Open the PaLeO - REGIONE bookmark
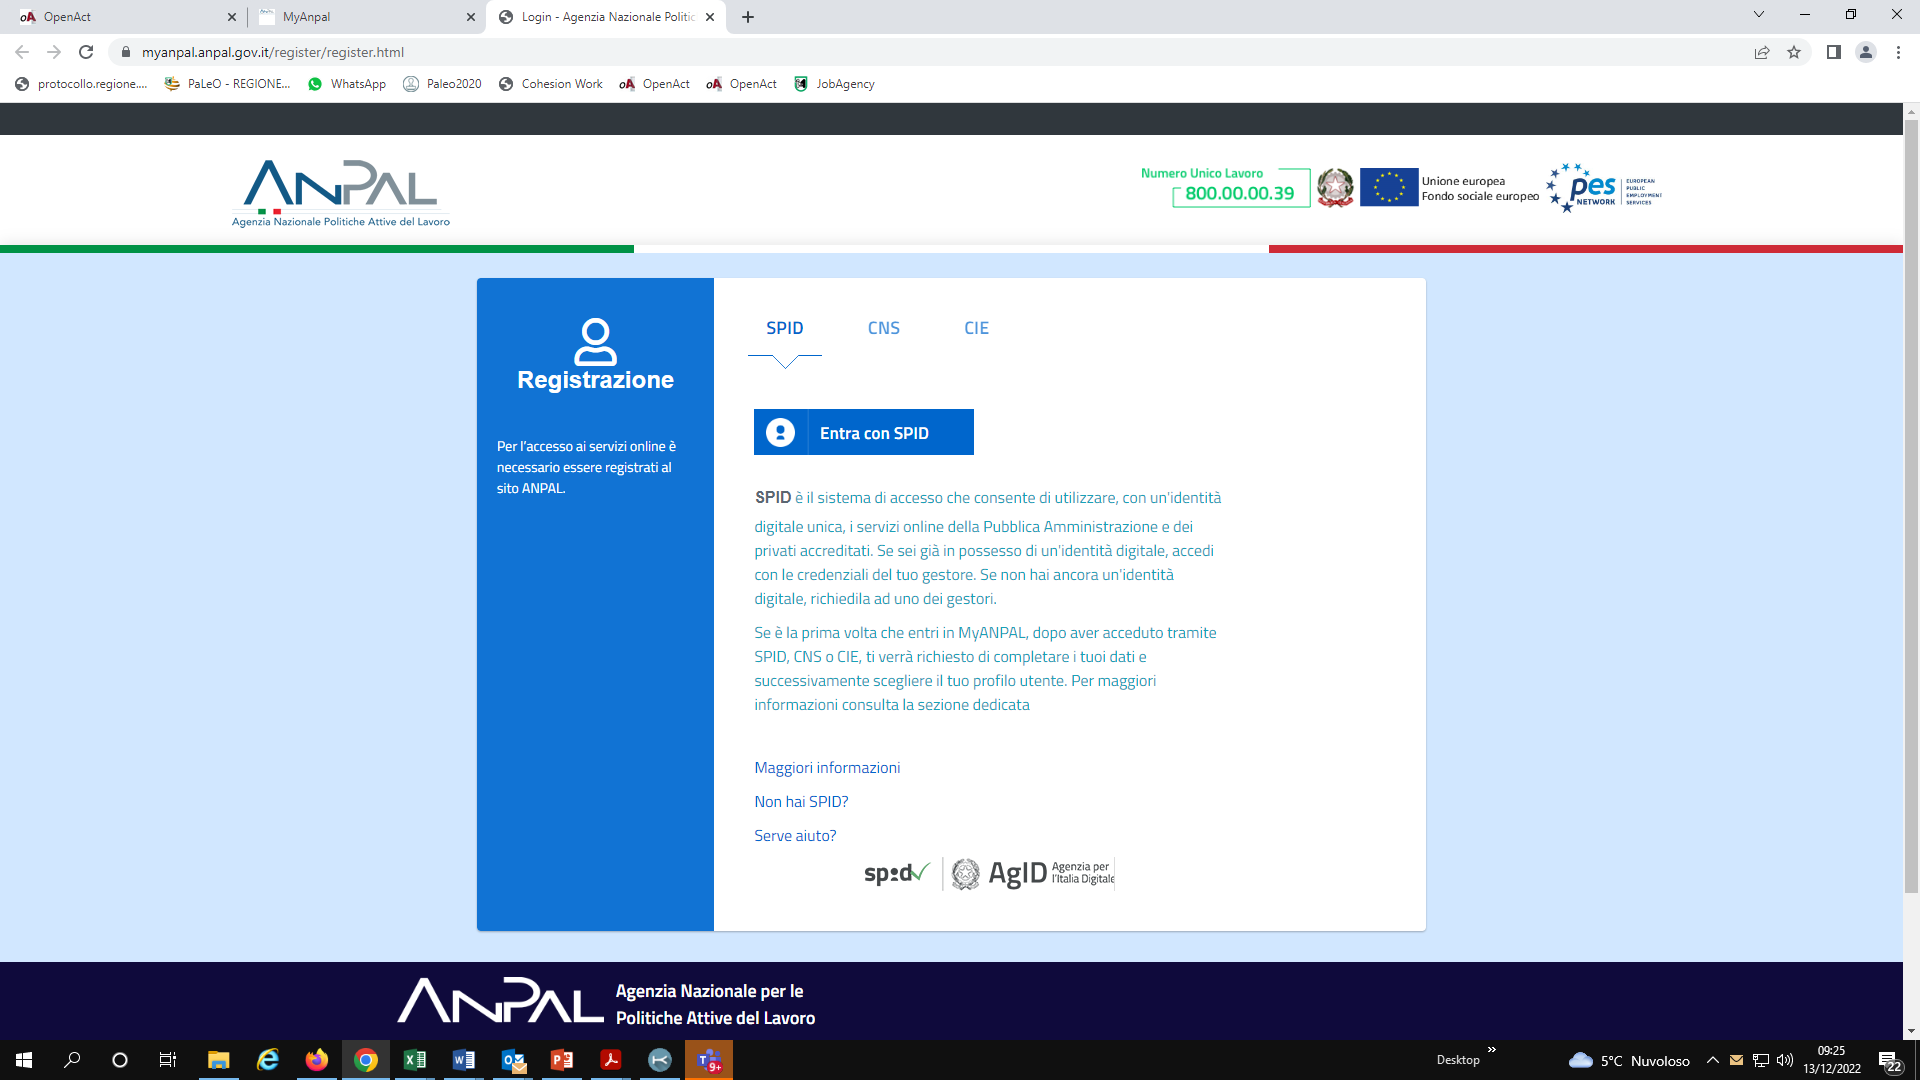Image resolution: width=1920 pixels, height=1080 pixels. coord(228,84)
